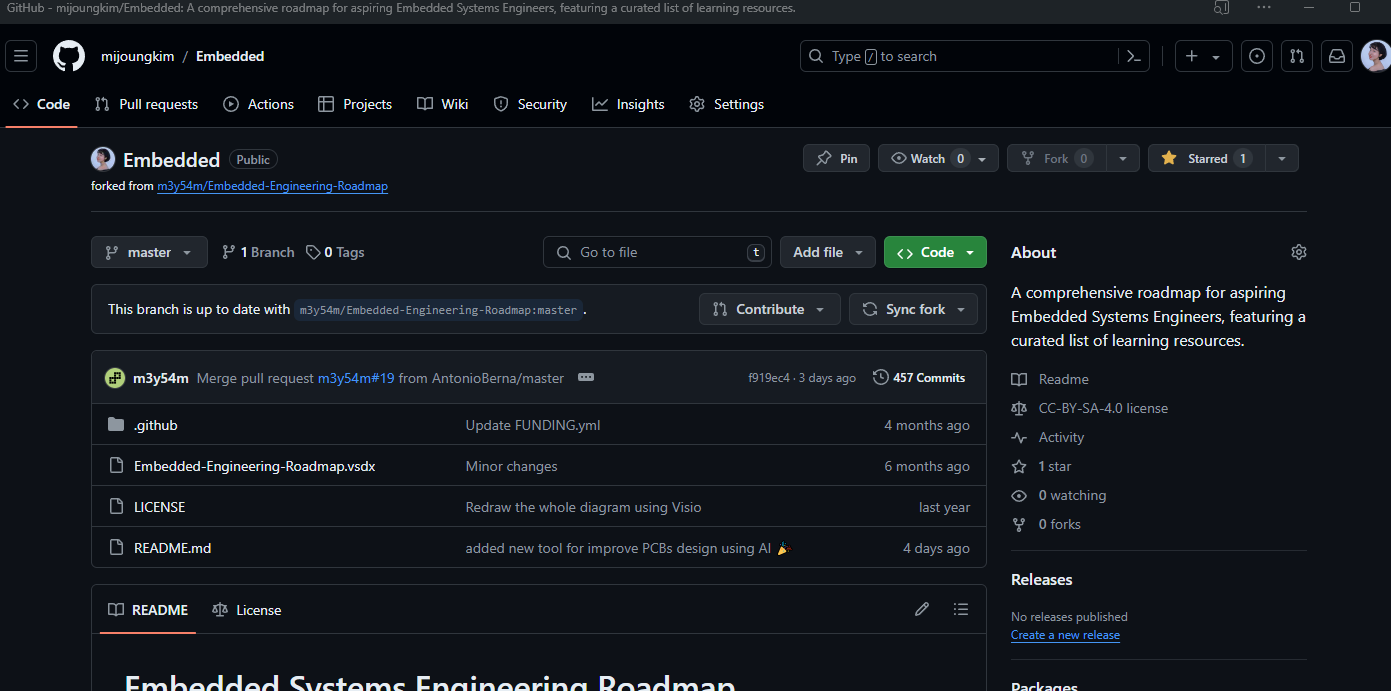1391x691 pixels.
Task: Open the master branch selector
Action: pyautogui.click(x=149, y=252)
